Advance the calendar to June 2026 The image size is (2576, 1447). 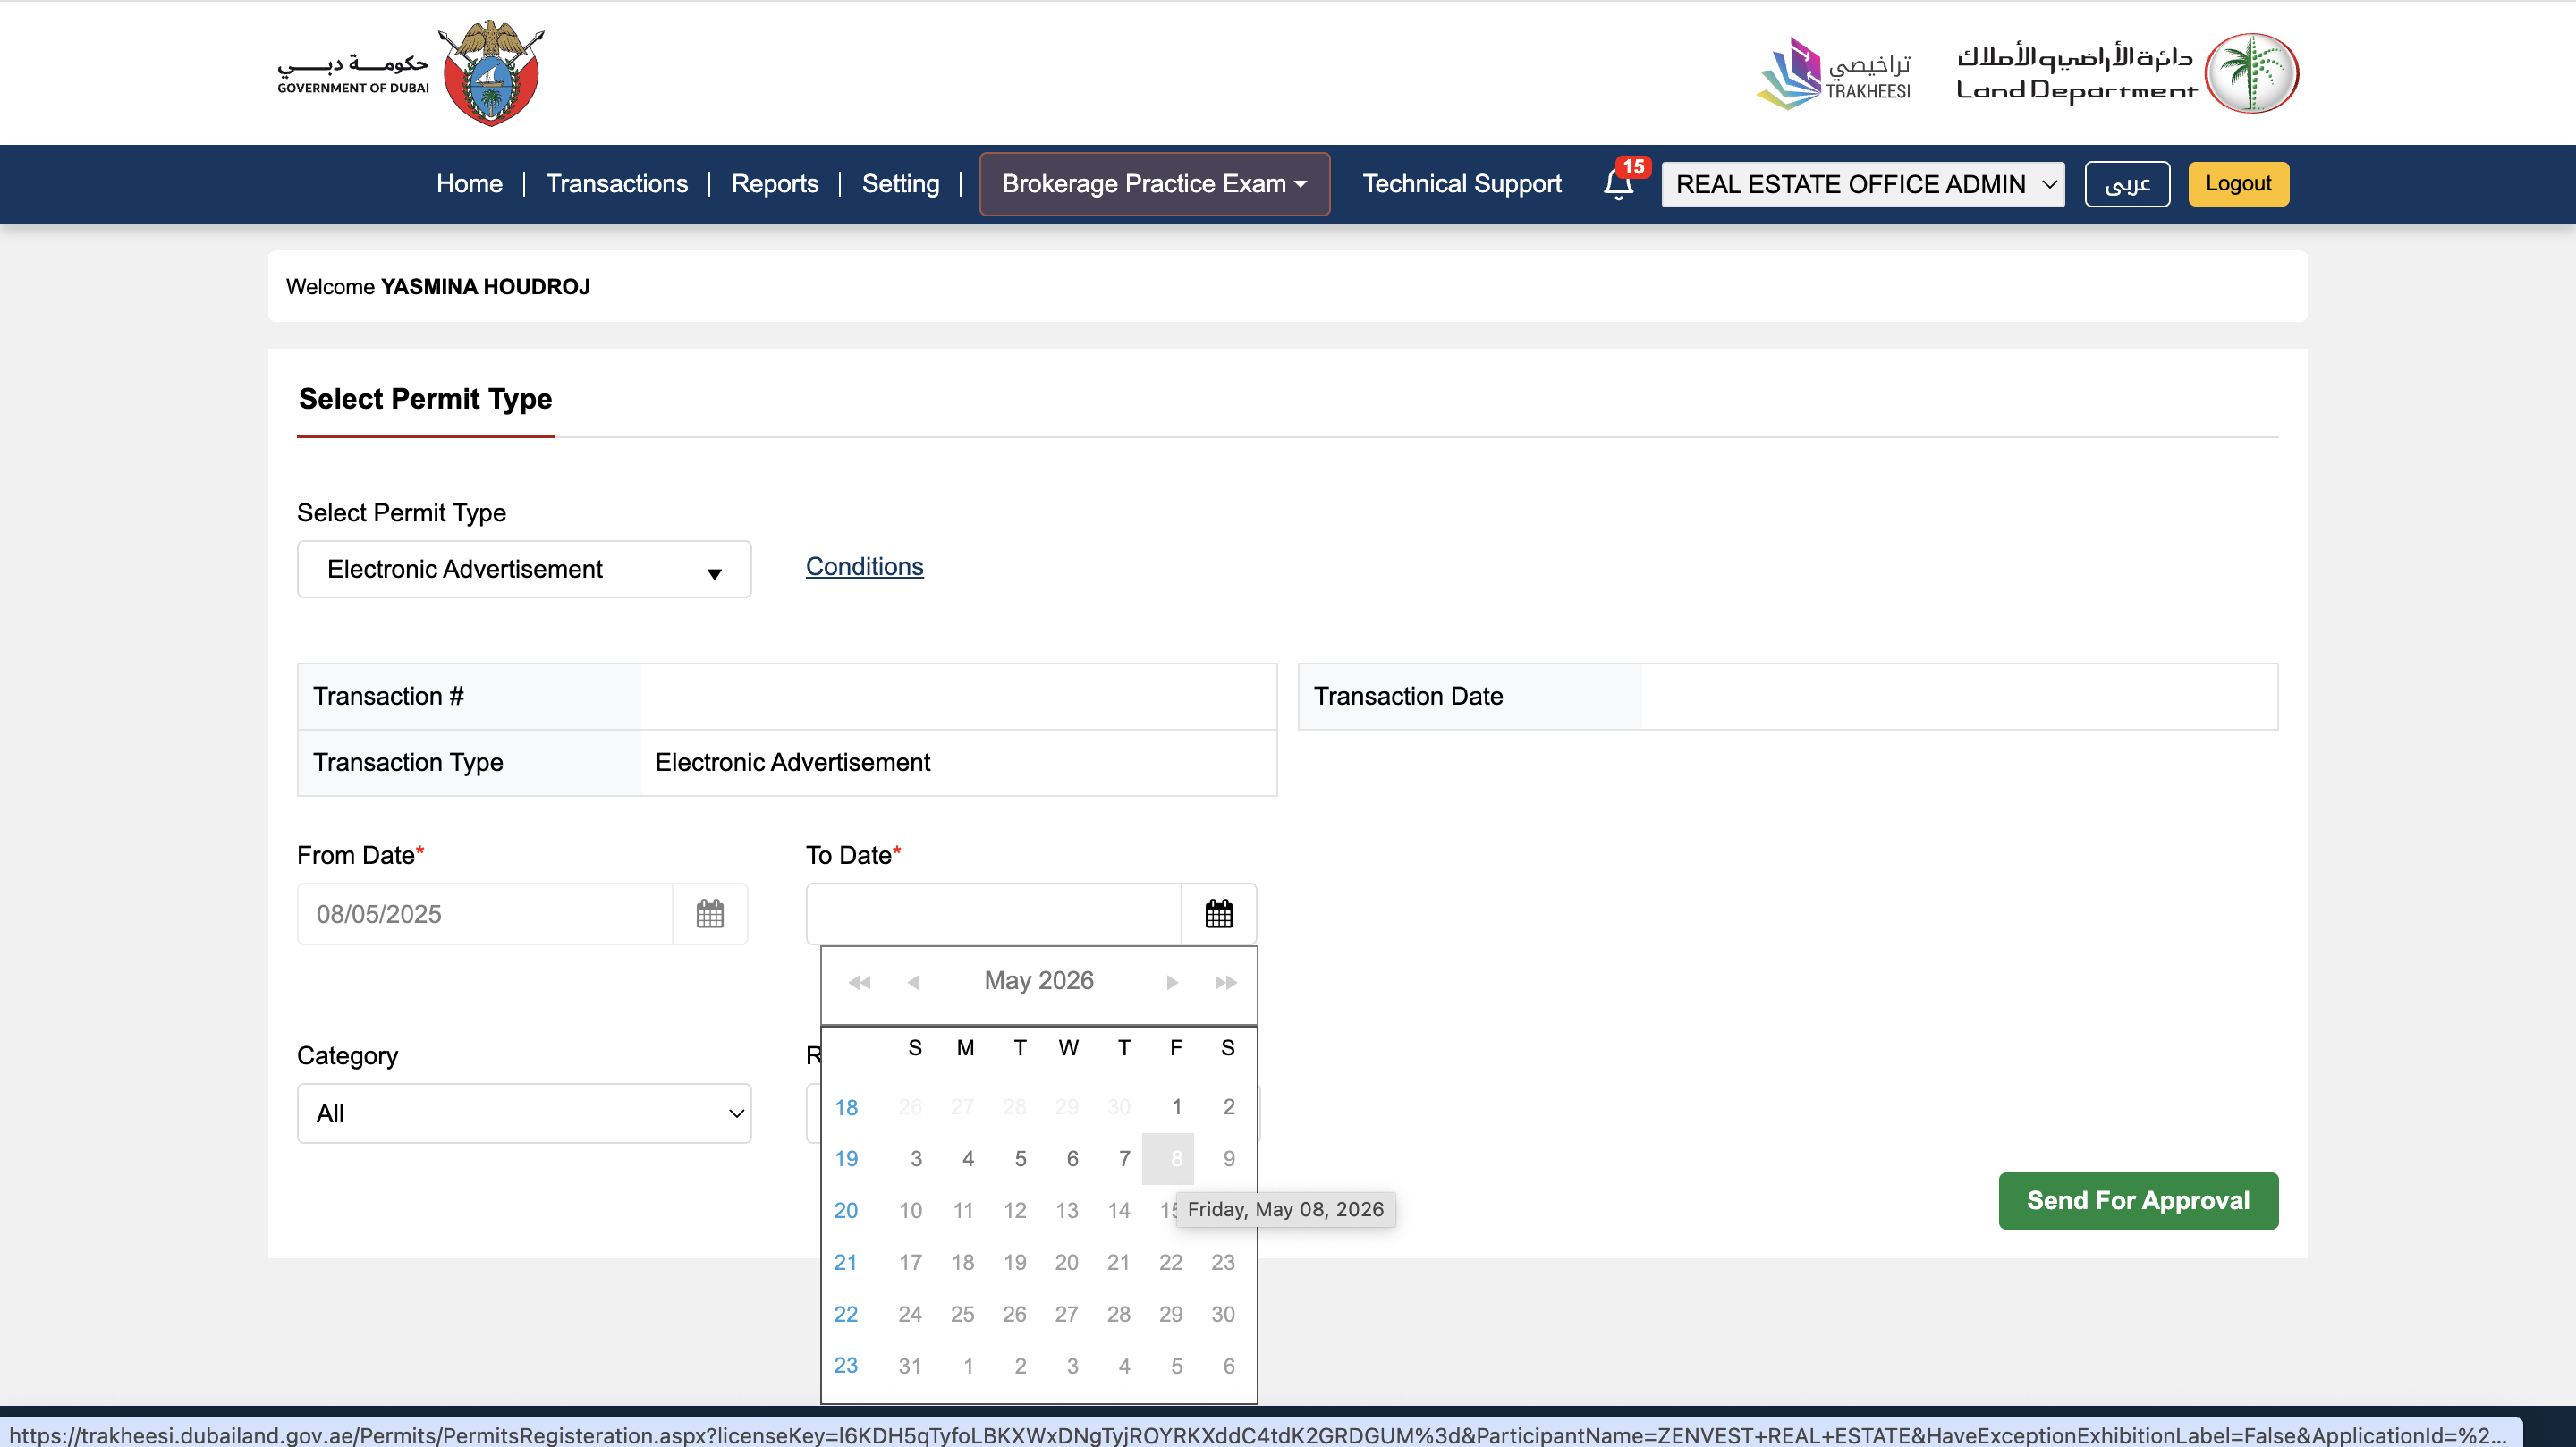[1171, 982]
